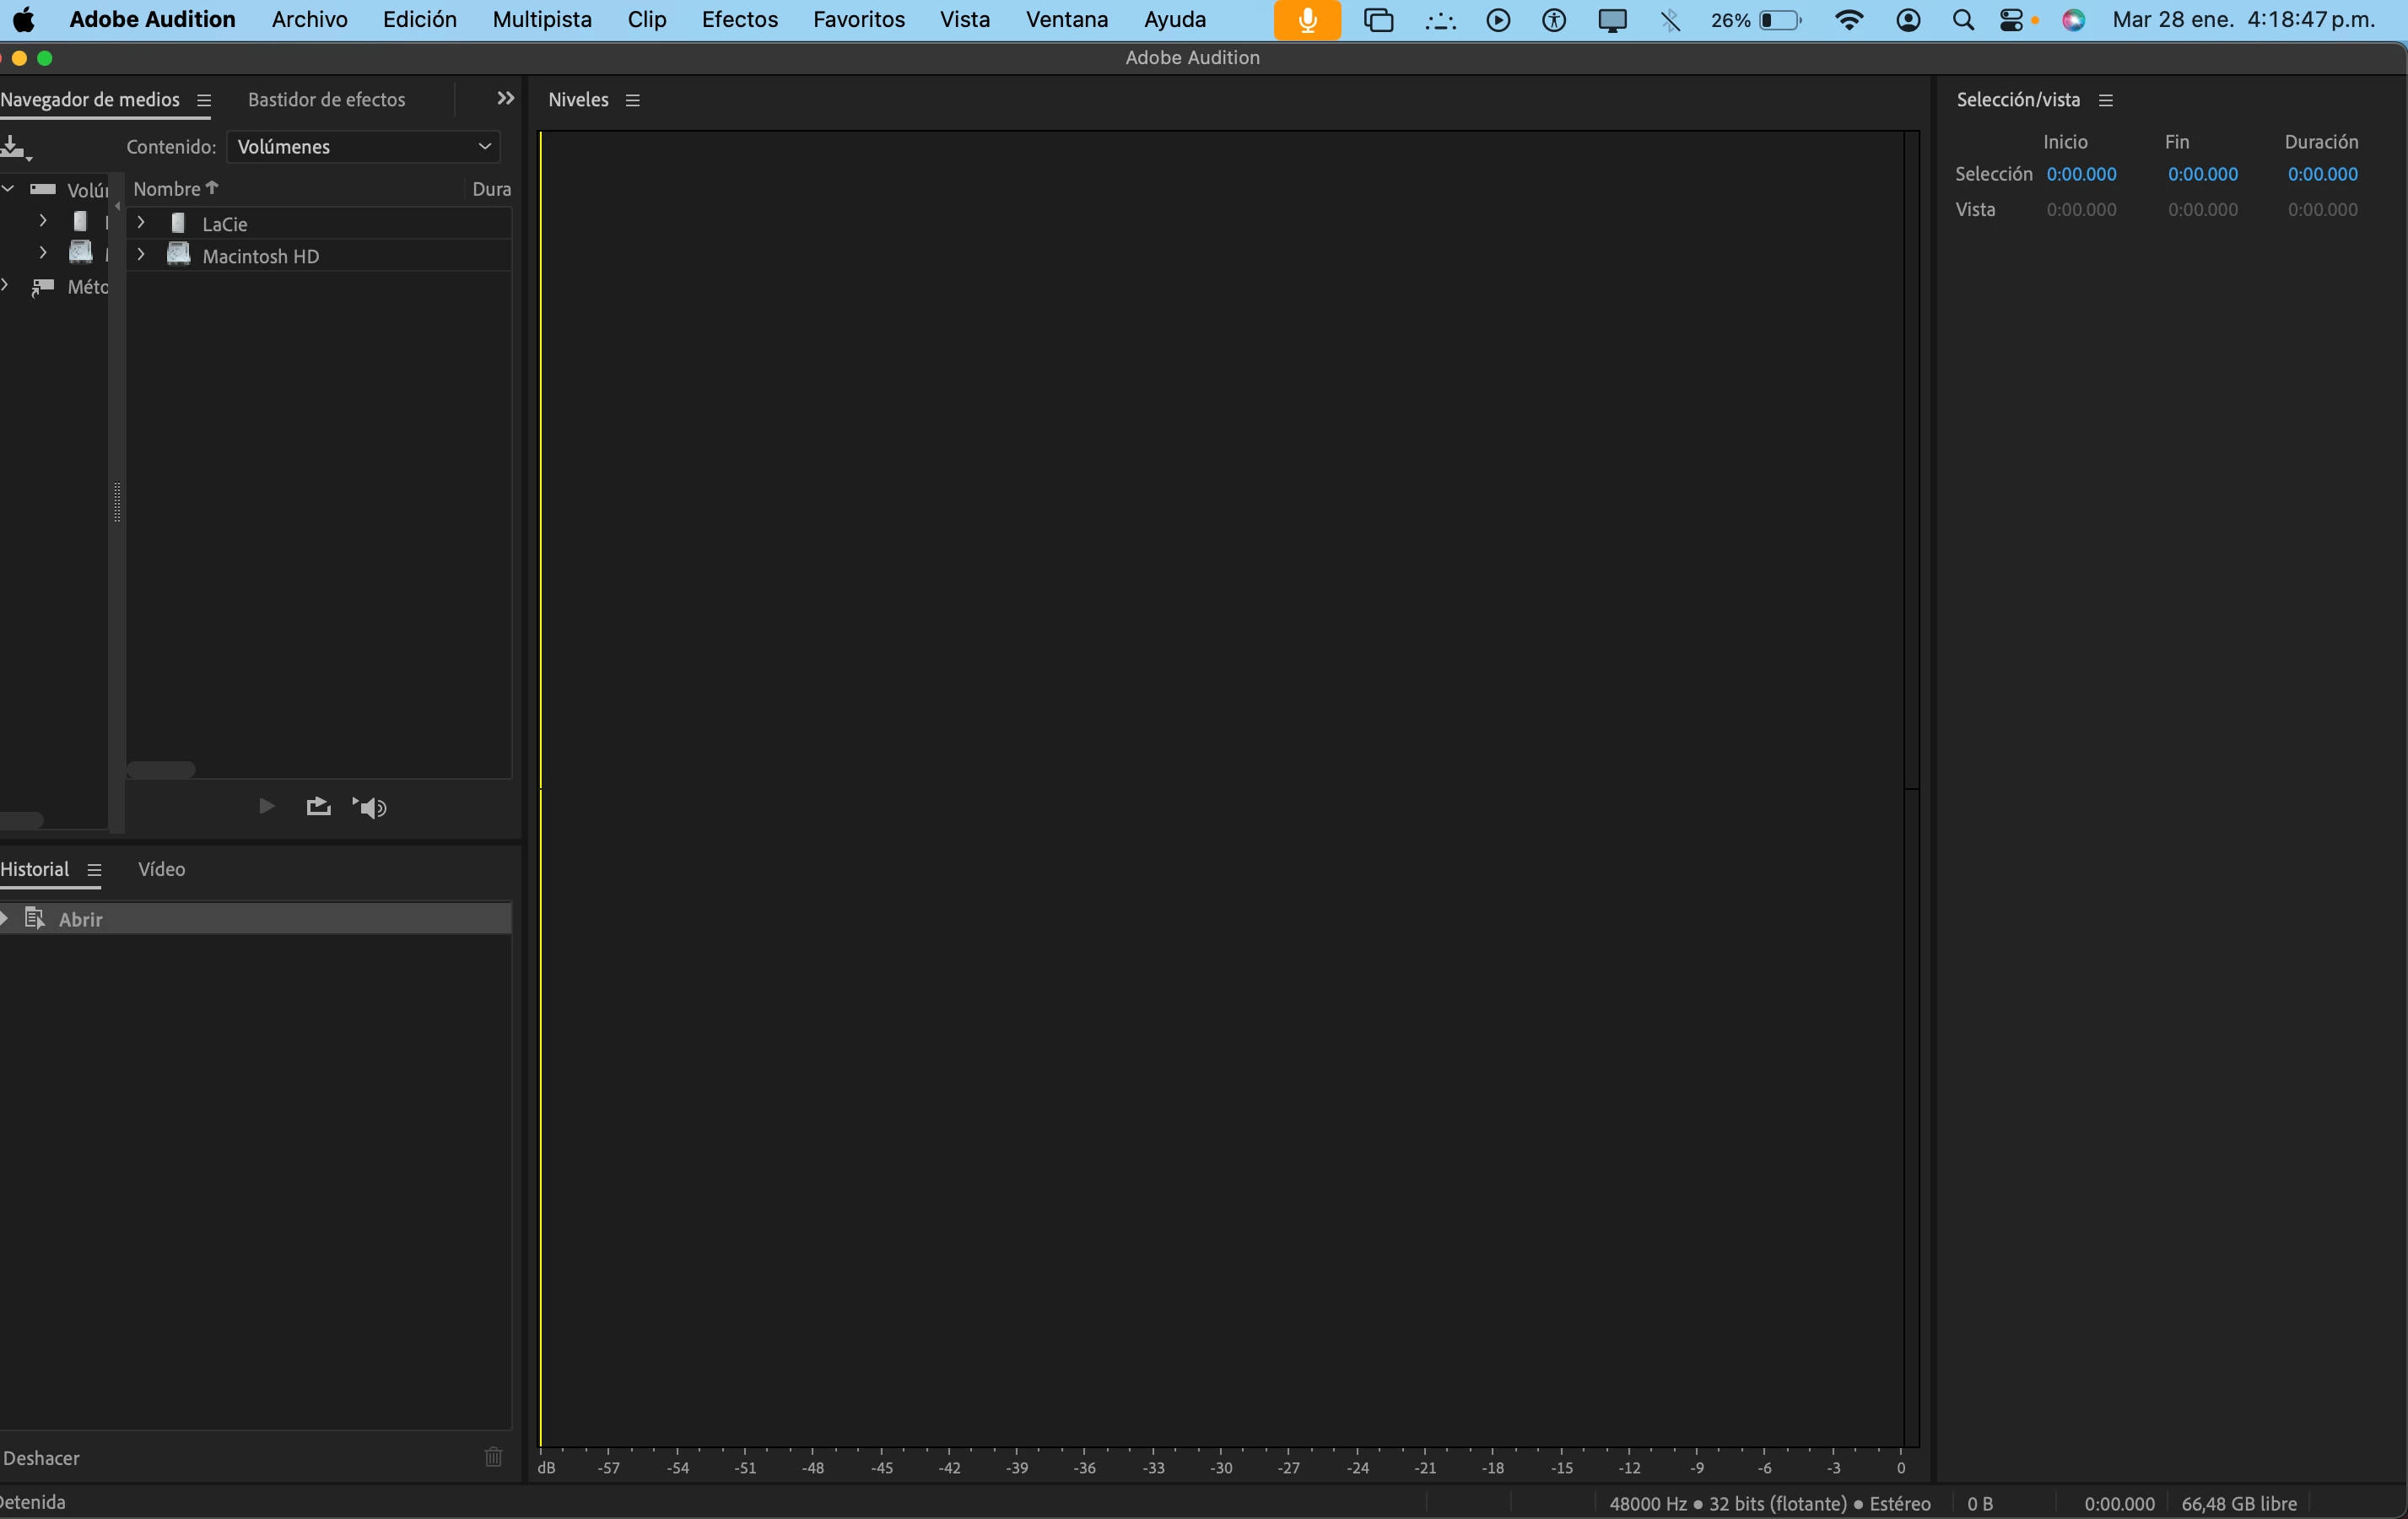Toggle loop playback icon in media browser

(318, 806)
